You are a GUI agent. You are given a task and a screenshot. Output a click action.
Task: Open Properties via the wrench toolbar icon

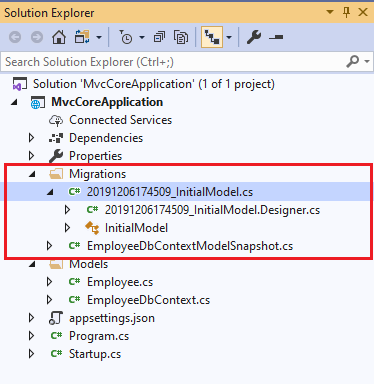(x=254, y=37)
